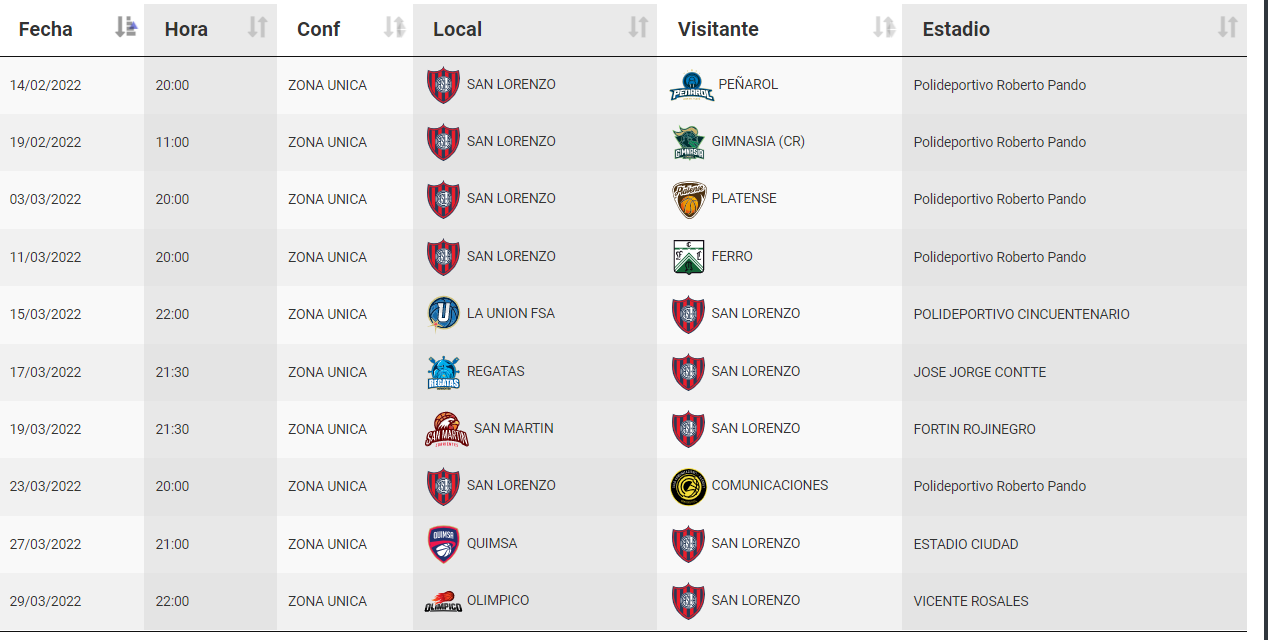Sort by Conf column sort icon

pos(394,28)
